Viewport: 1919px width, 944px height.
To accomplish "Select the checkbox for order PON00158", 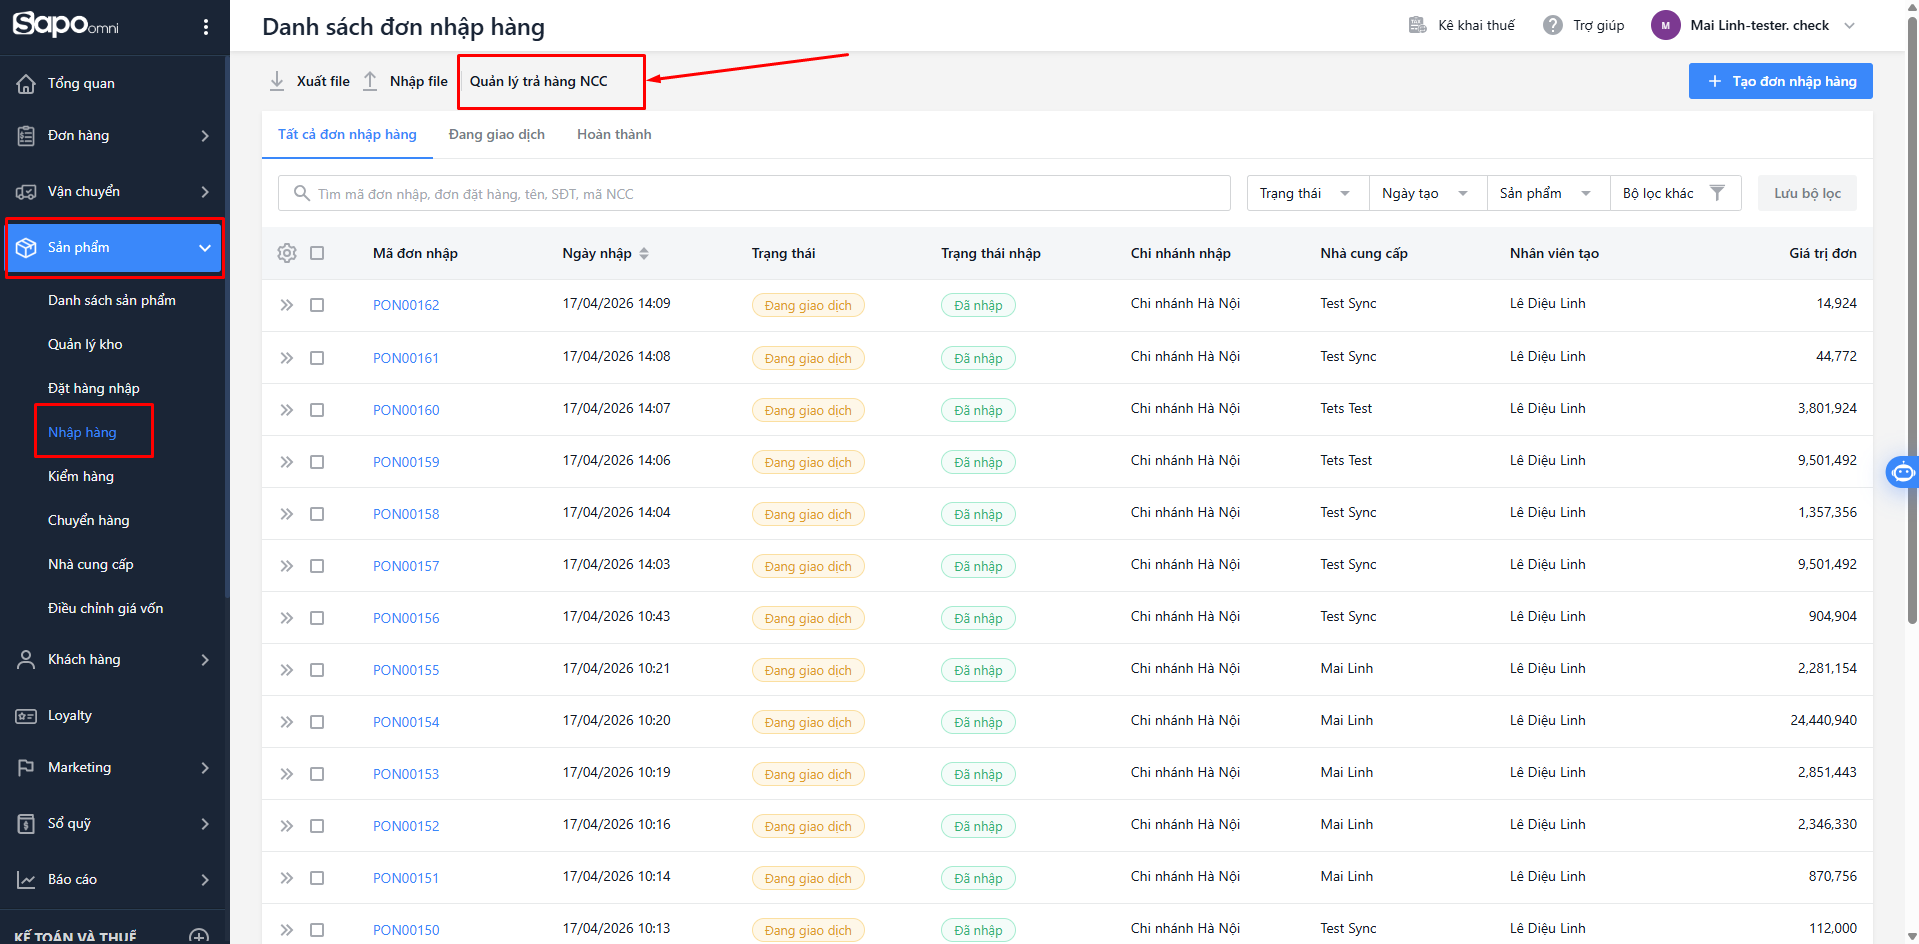I will coord(317,514).
